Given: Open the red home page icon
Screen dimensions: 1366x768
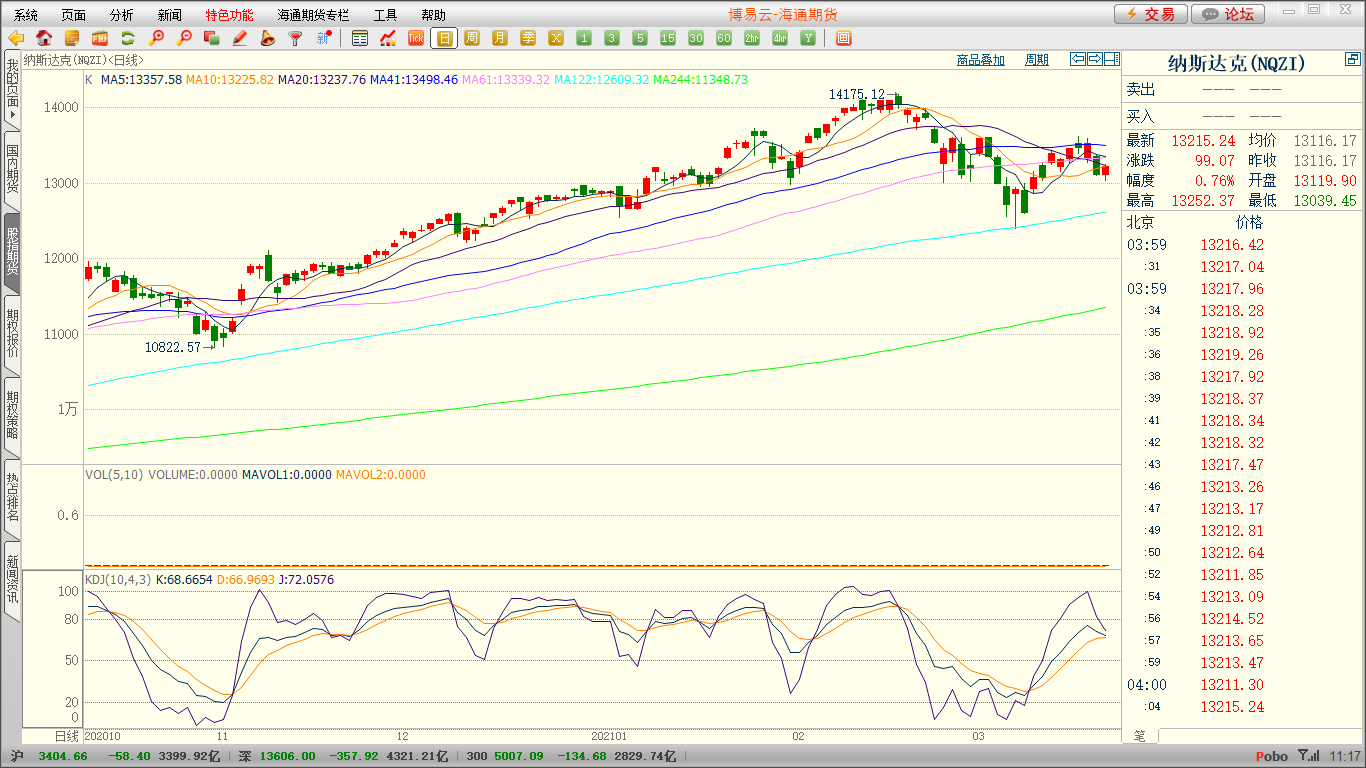Looking at the screenshot, I should (x=44, y=38).
